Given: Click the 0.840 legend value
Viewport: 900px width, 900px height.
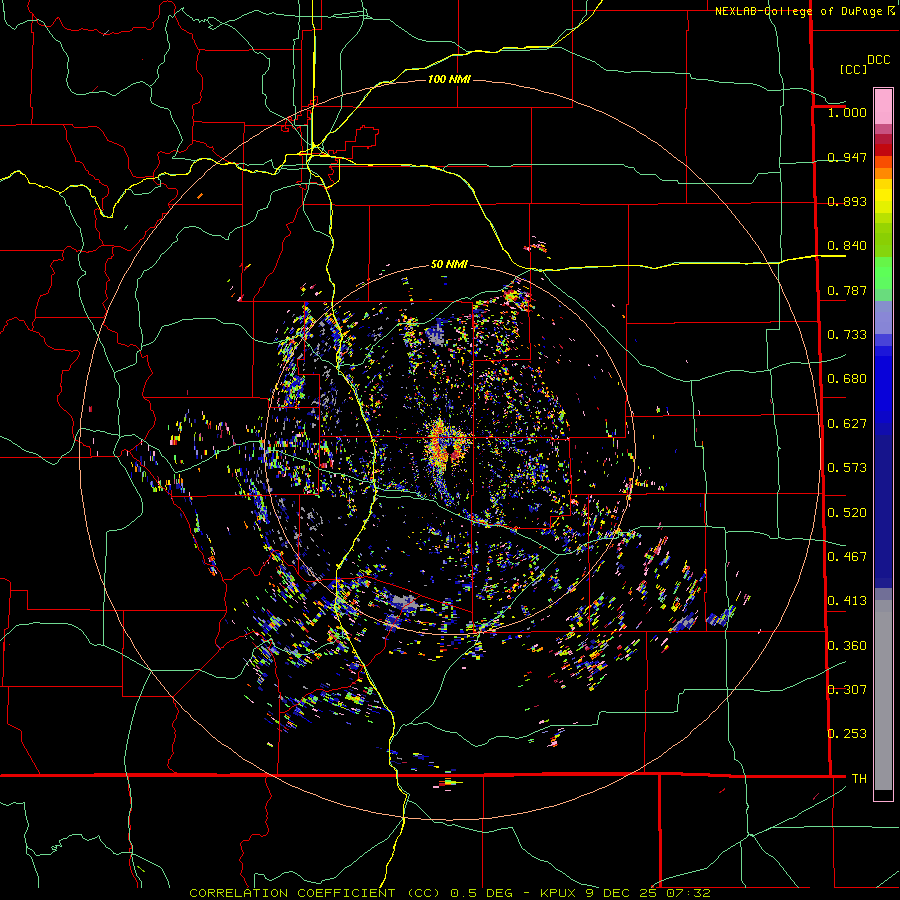Looking at the screenshot, I should coord(847,246).
